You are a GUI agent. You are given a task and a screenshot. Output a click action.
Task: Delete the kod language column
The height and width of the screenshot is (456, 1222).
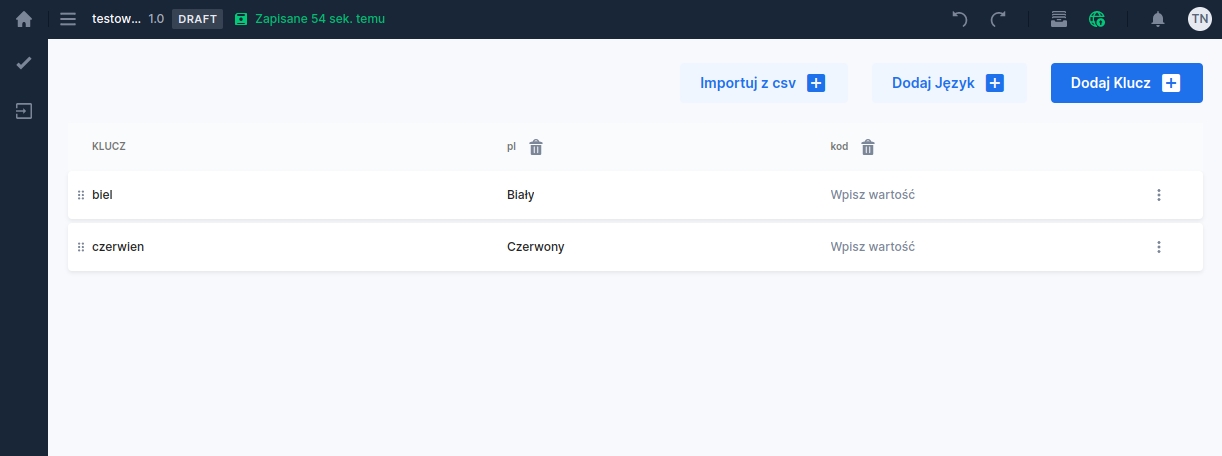tap(868, 147)
